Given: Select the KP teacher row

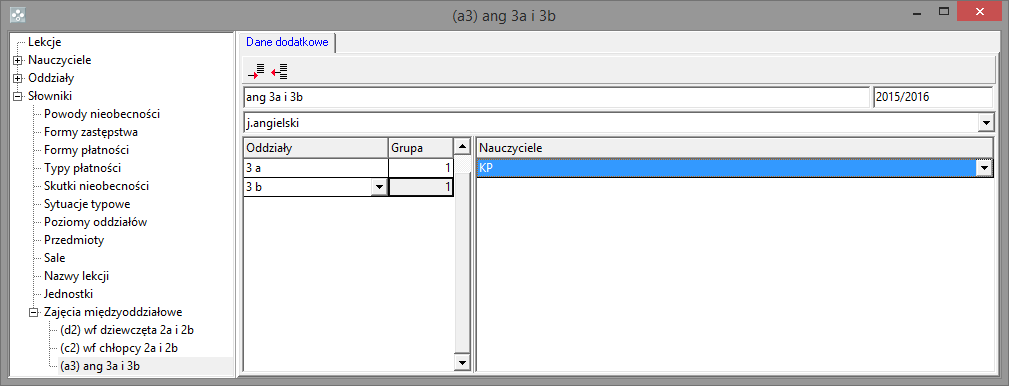Looking at the screenshot, I should (727, 169).
